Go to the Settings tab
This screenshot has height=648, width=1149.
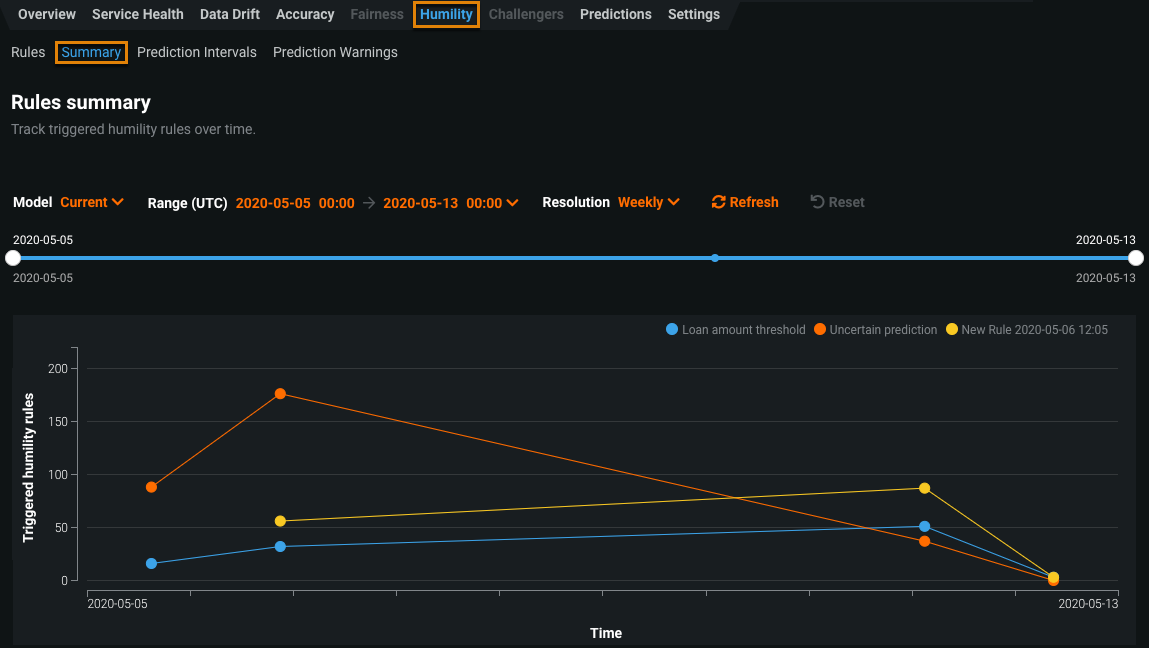click(693, 14)
